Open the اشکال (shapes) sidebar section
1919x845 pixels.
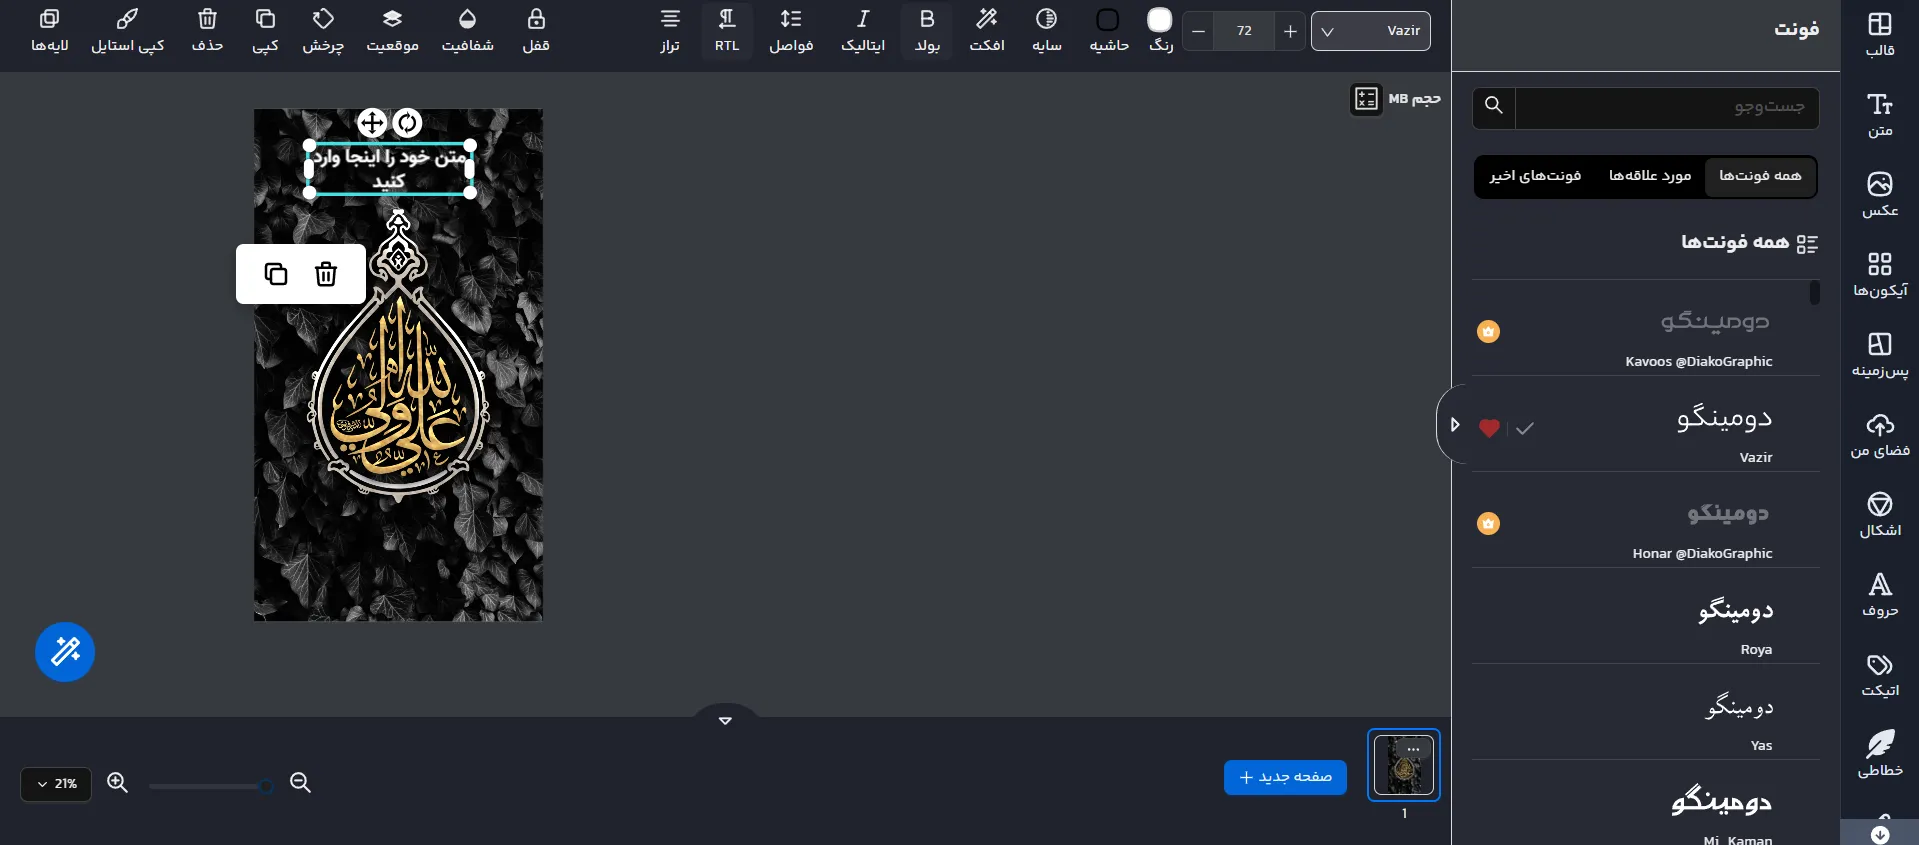pyautogui.click(x=1880, y=514)
